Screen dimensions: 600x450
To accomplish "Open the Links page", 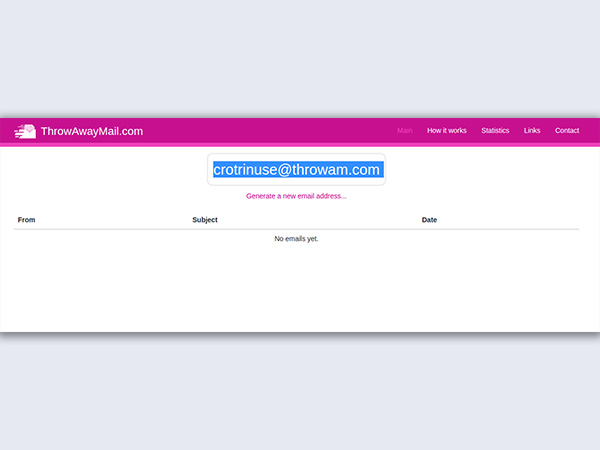I will (x=532, y=131).
